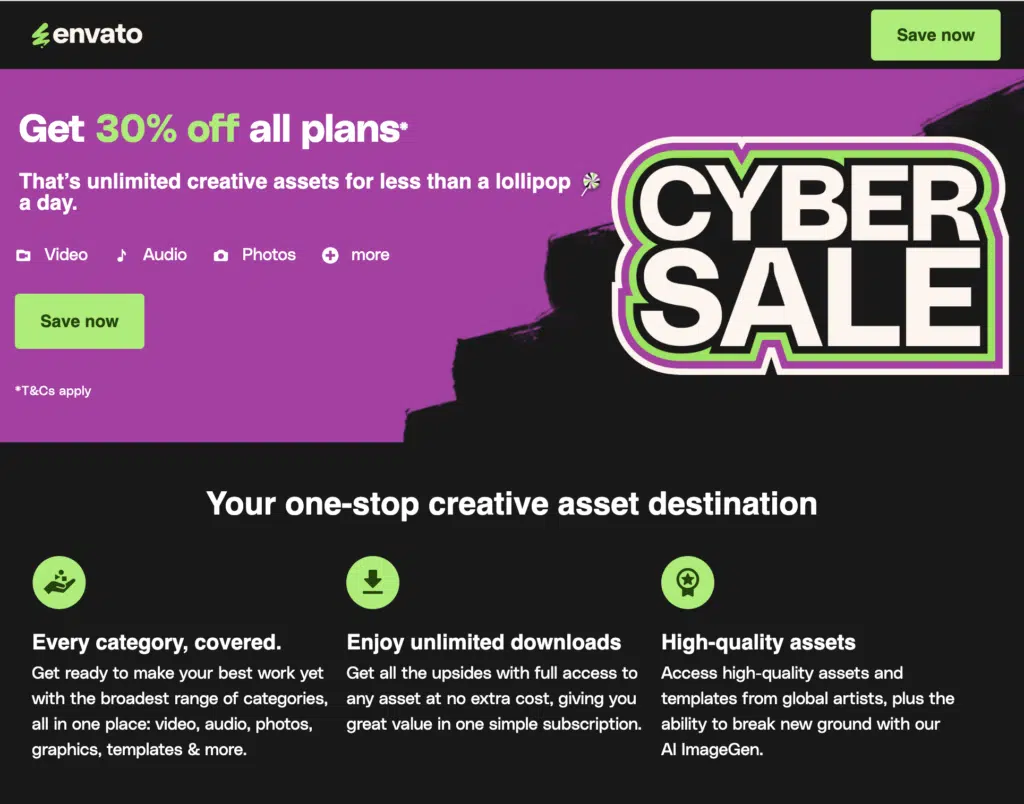
Task: Click the Envato logo in the header
Action: click(x=87, y=35)
